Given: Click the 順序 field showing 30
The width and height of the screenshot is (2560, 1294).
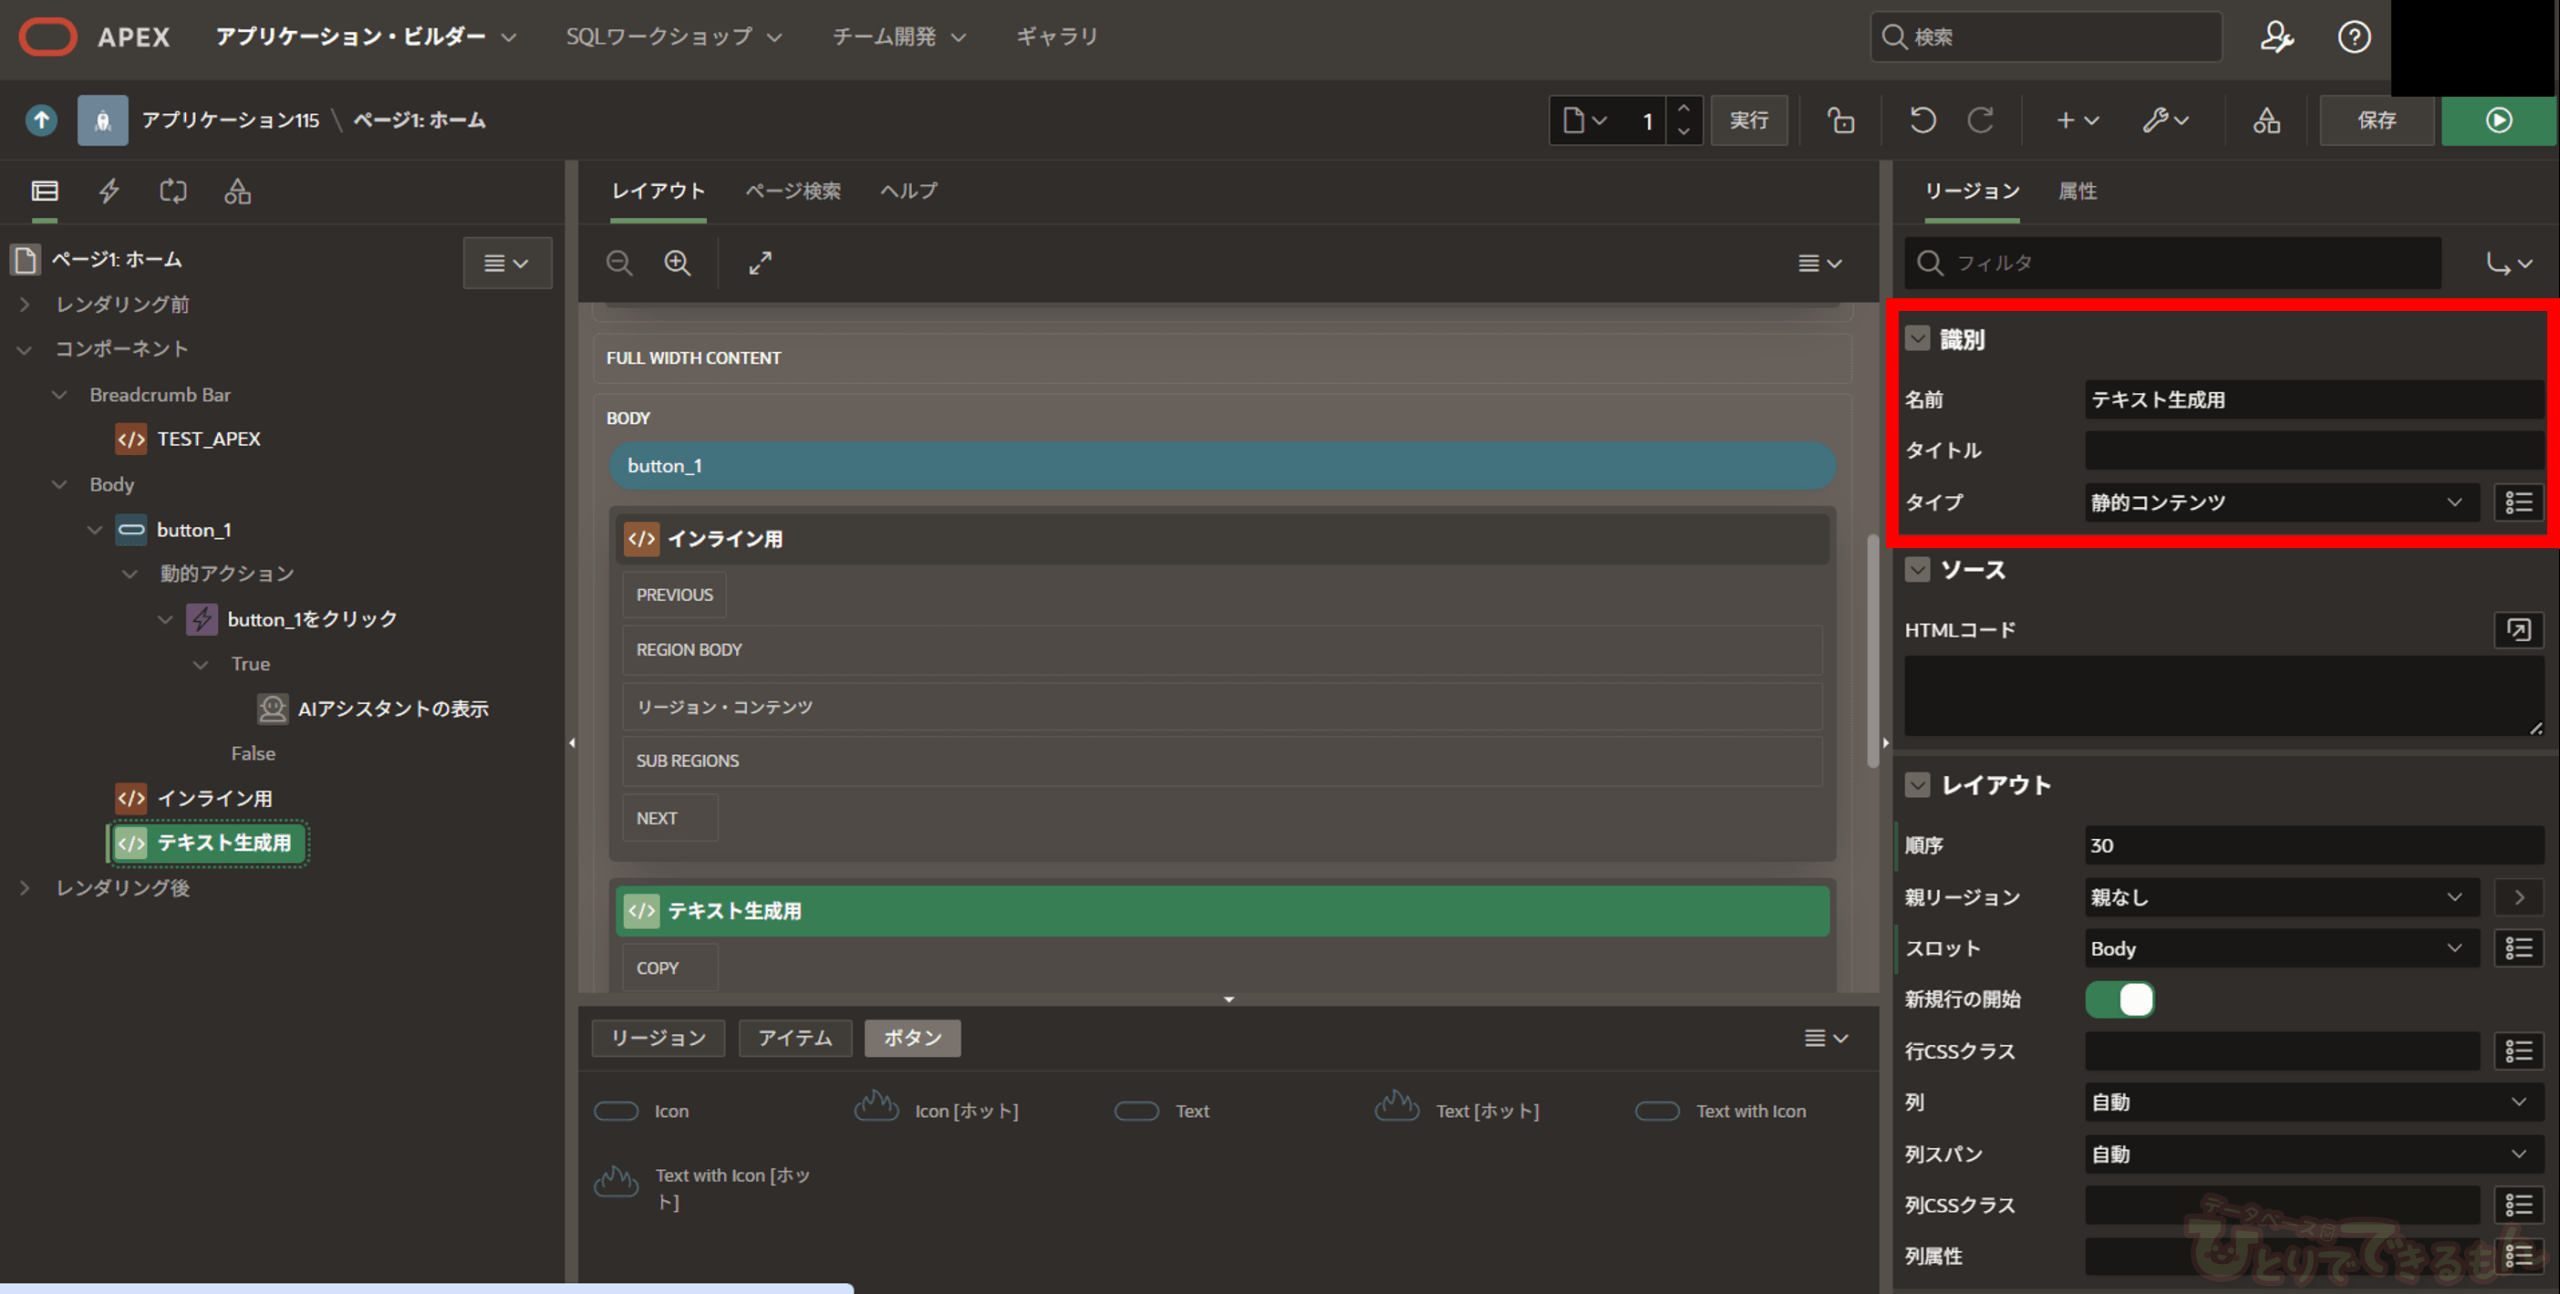Looking at the screenshot, I should click(x=2312, y=845).
